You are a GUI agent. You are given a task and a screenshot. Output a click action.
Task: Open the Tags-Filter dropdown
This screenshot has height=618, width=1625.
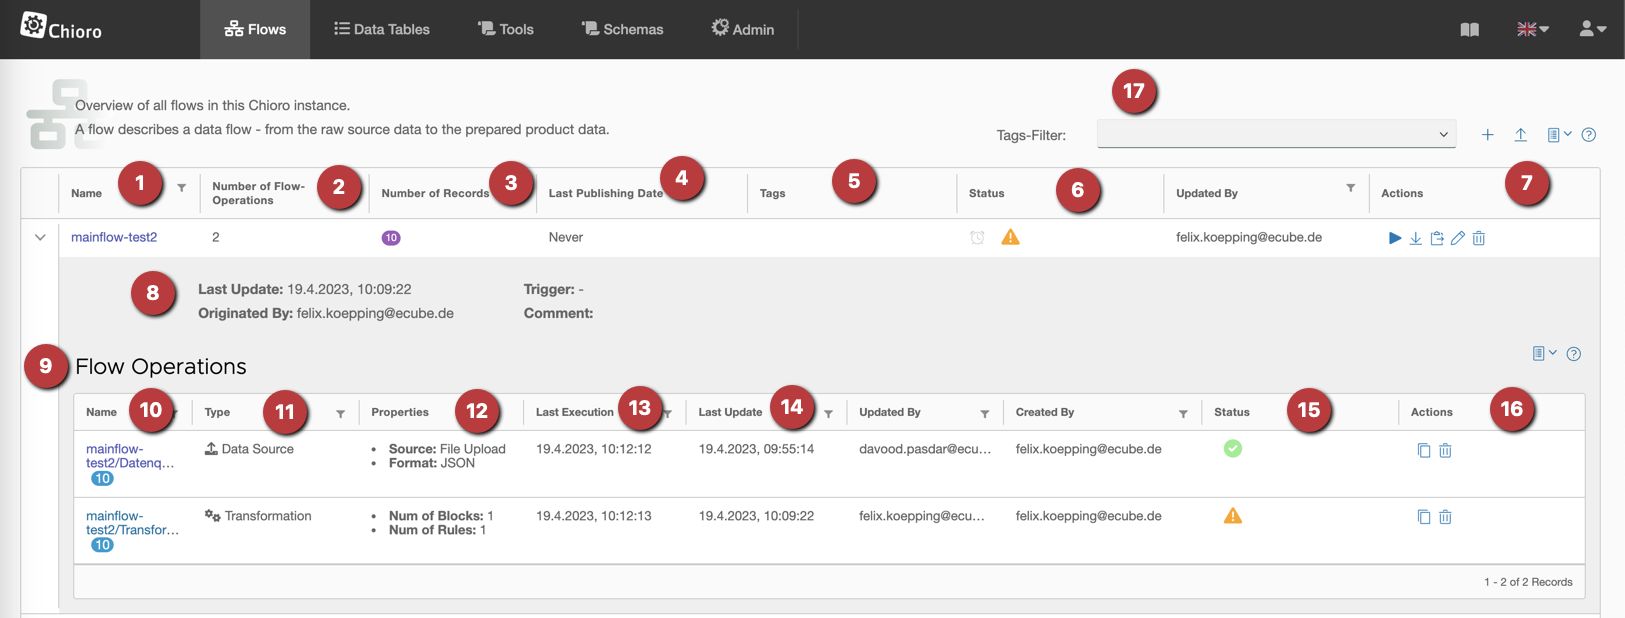pos(1275,134)
